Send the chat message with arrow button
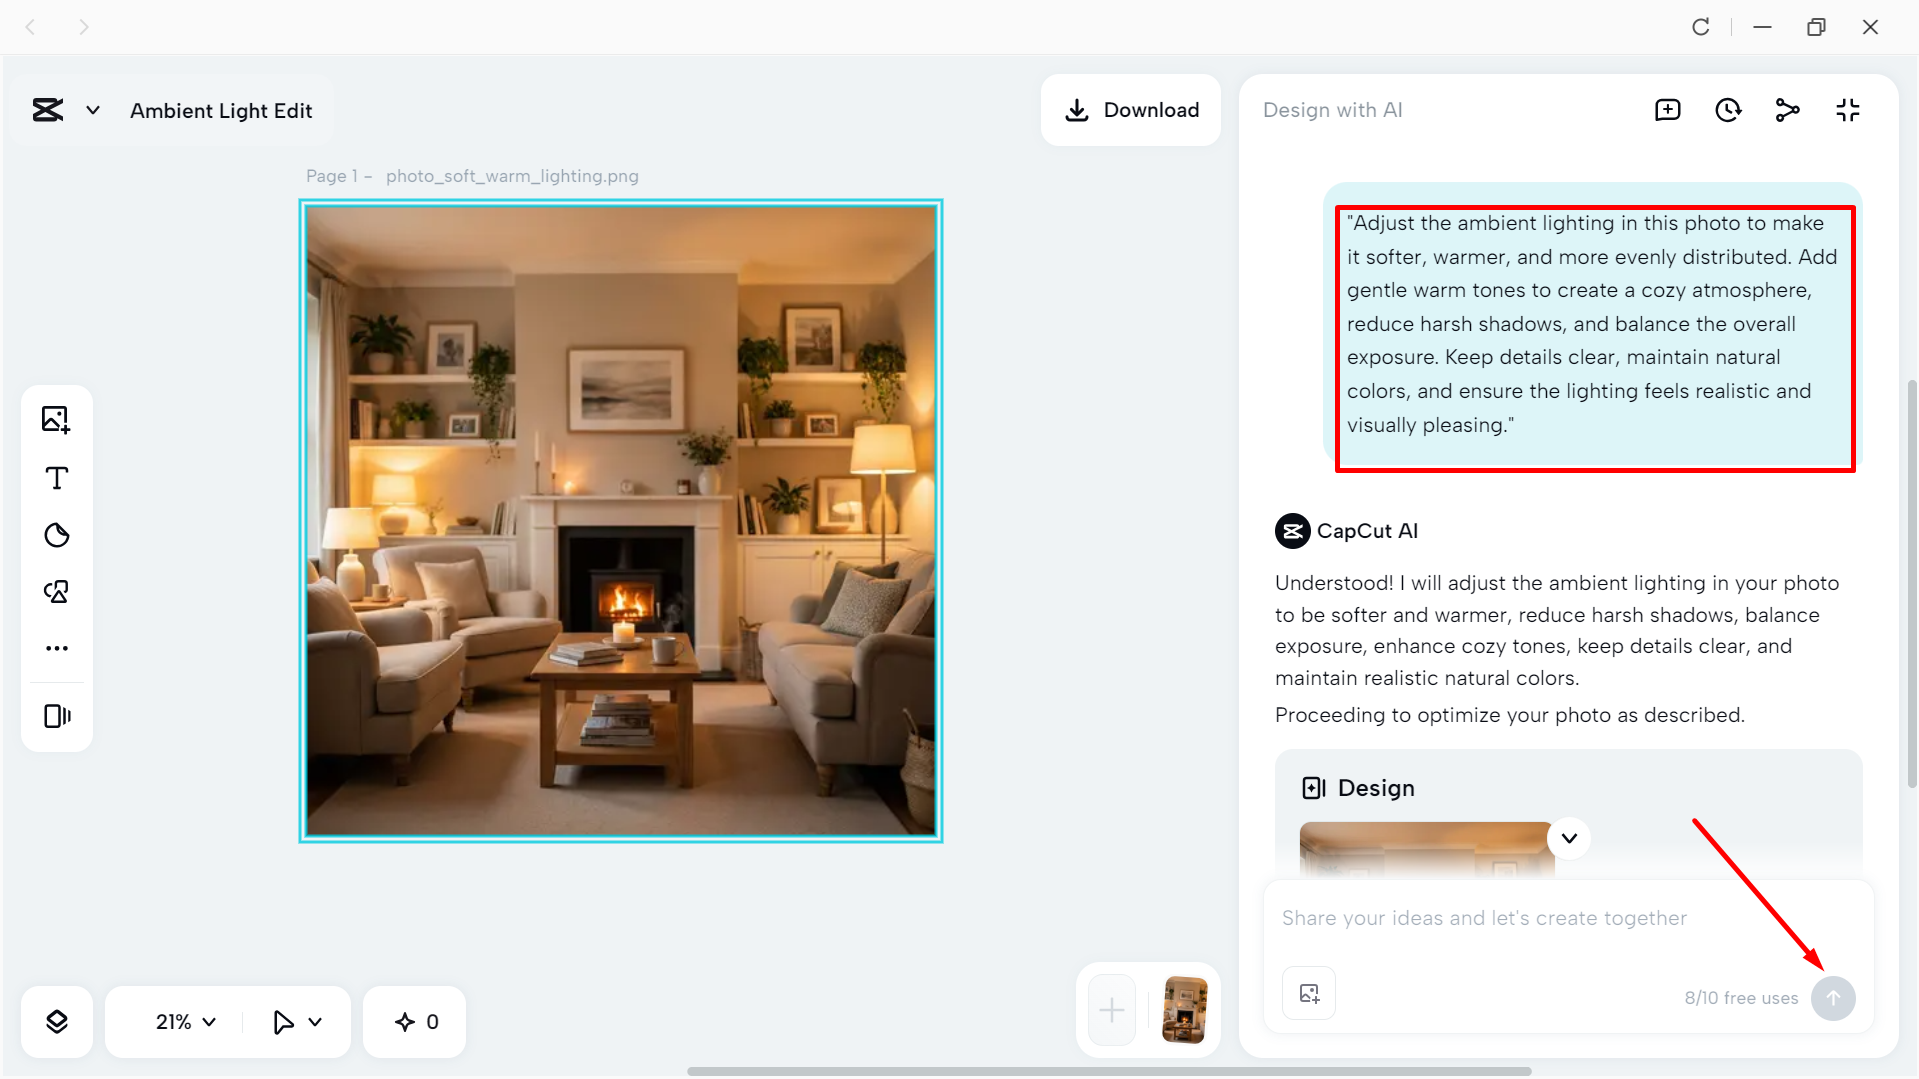The width and height of the screenshot is (1919, 1079). tap(1834, 997)
